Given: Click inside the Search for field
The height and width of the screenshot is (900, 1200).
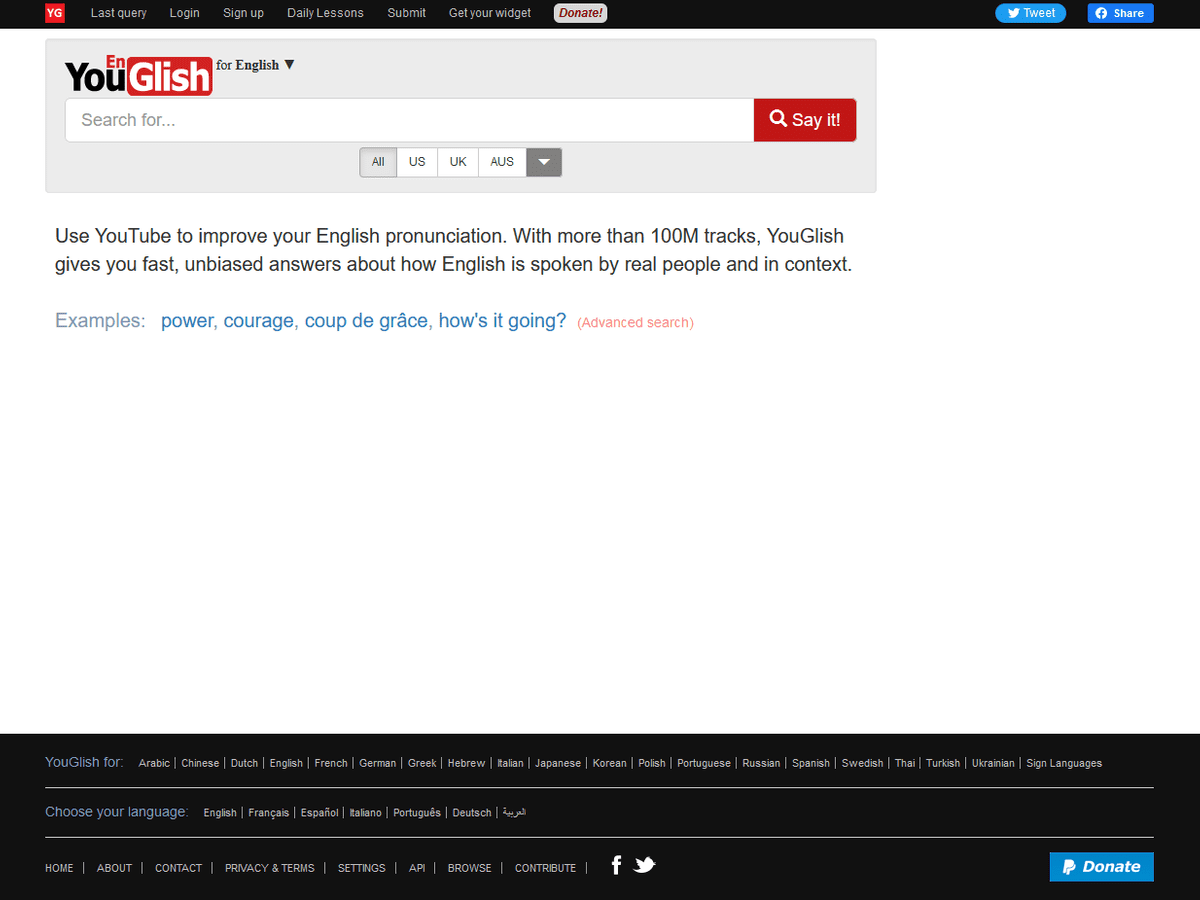Looking at the screenshot, I should tap(400, 119).
